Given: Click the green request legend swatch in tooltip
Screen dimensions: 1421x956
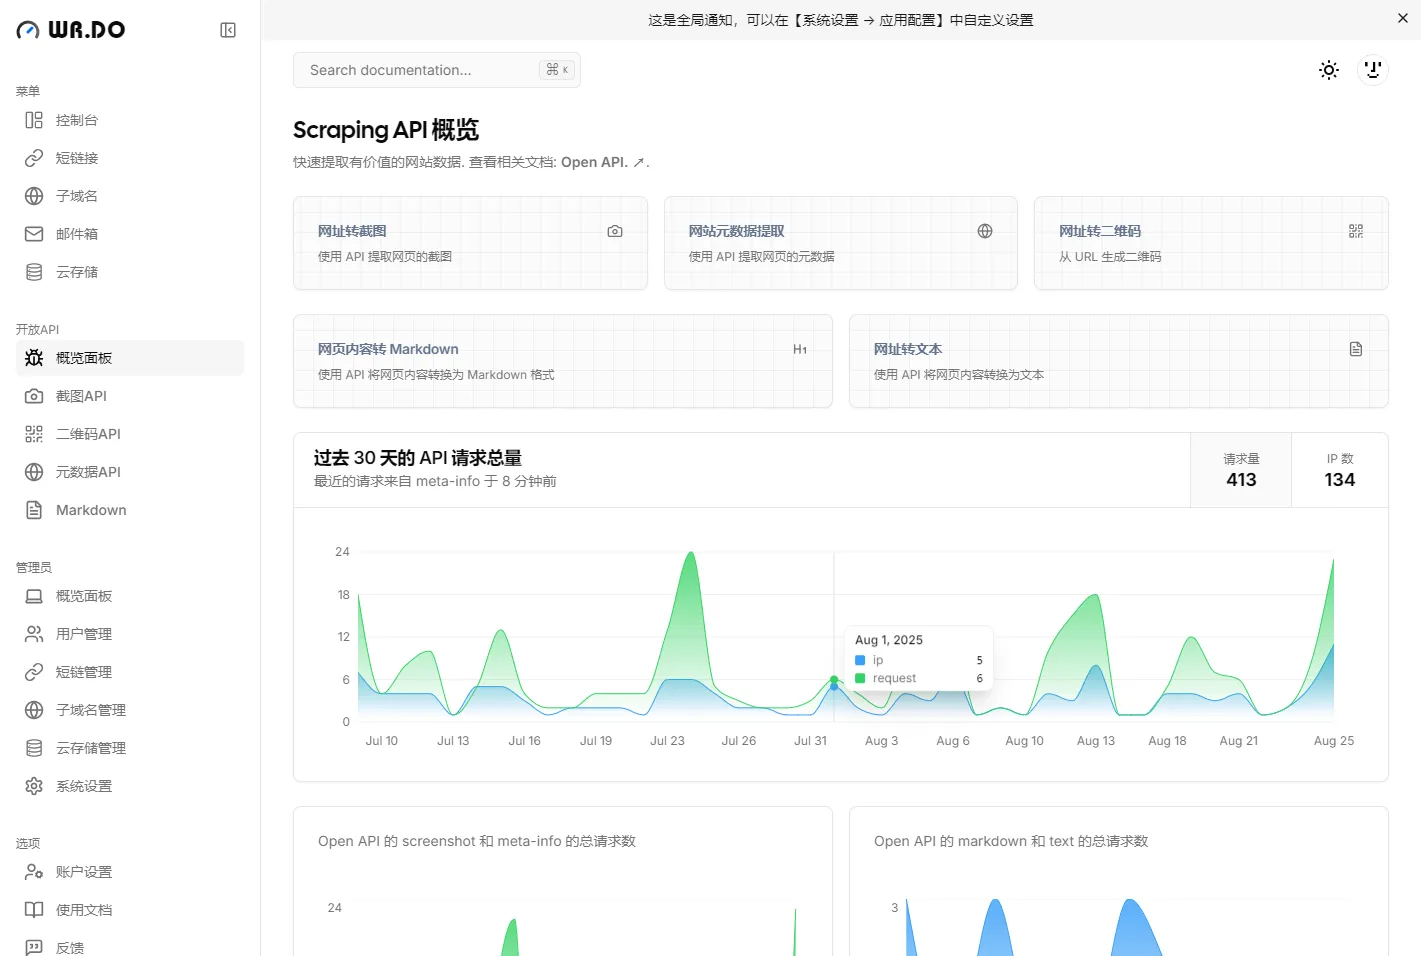Looking at the screenshot, I should pos(860,678).
